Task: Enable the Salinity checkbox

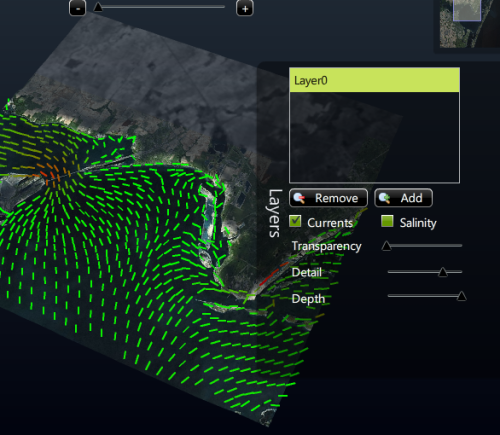Action: coord(387,221)
